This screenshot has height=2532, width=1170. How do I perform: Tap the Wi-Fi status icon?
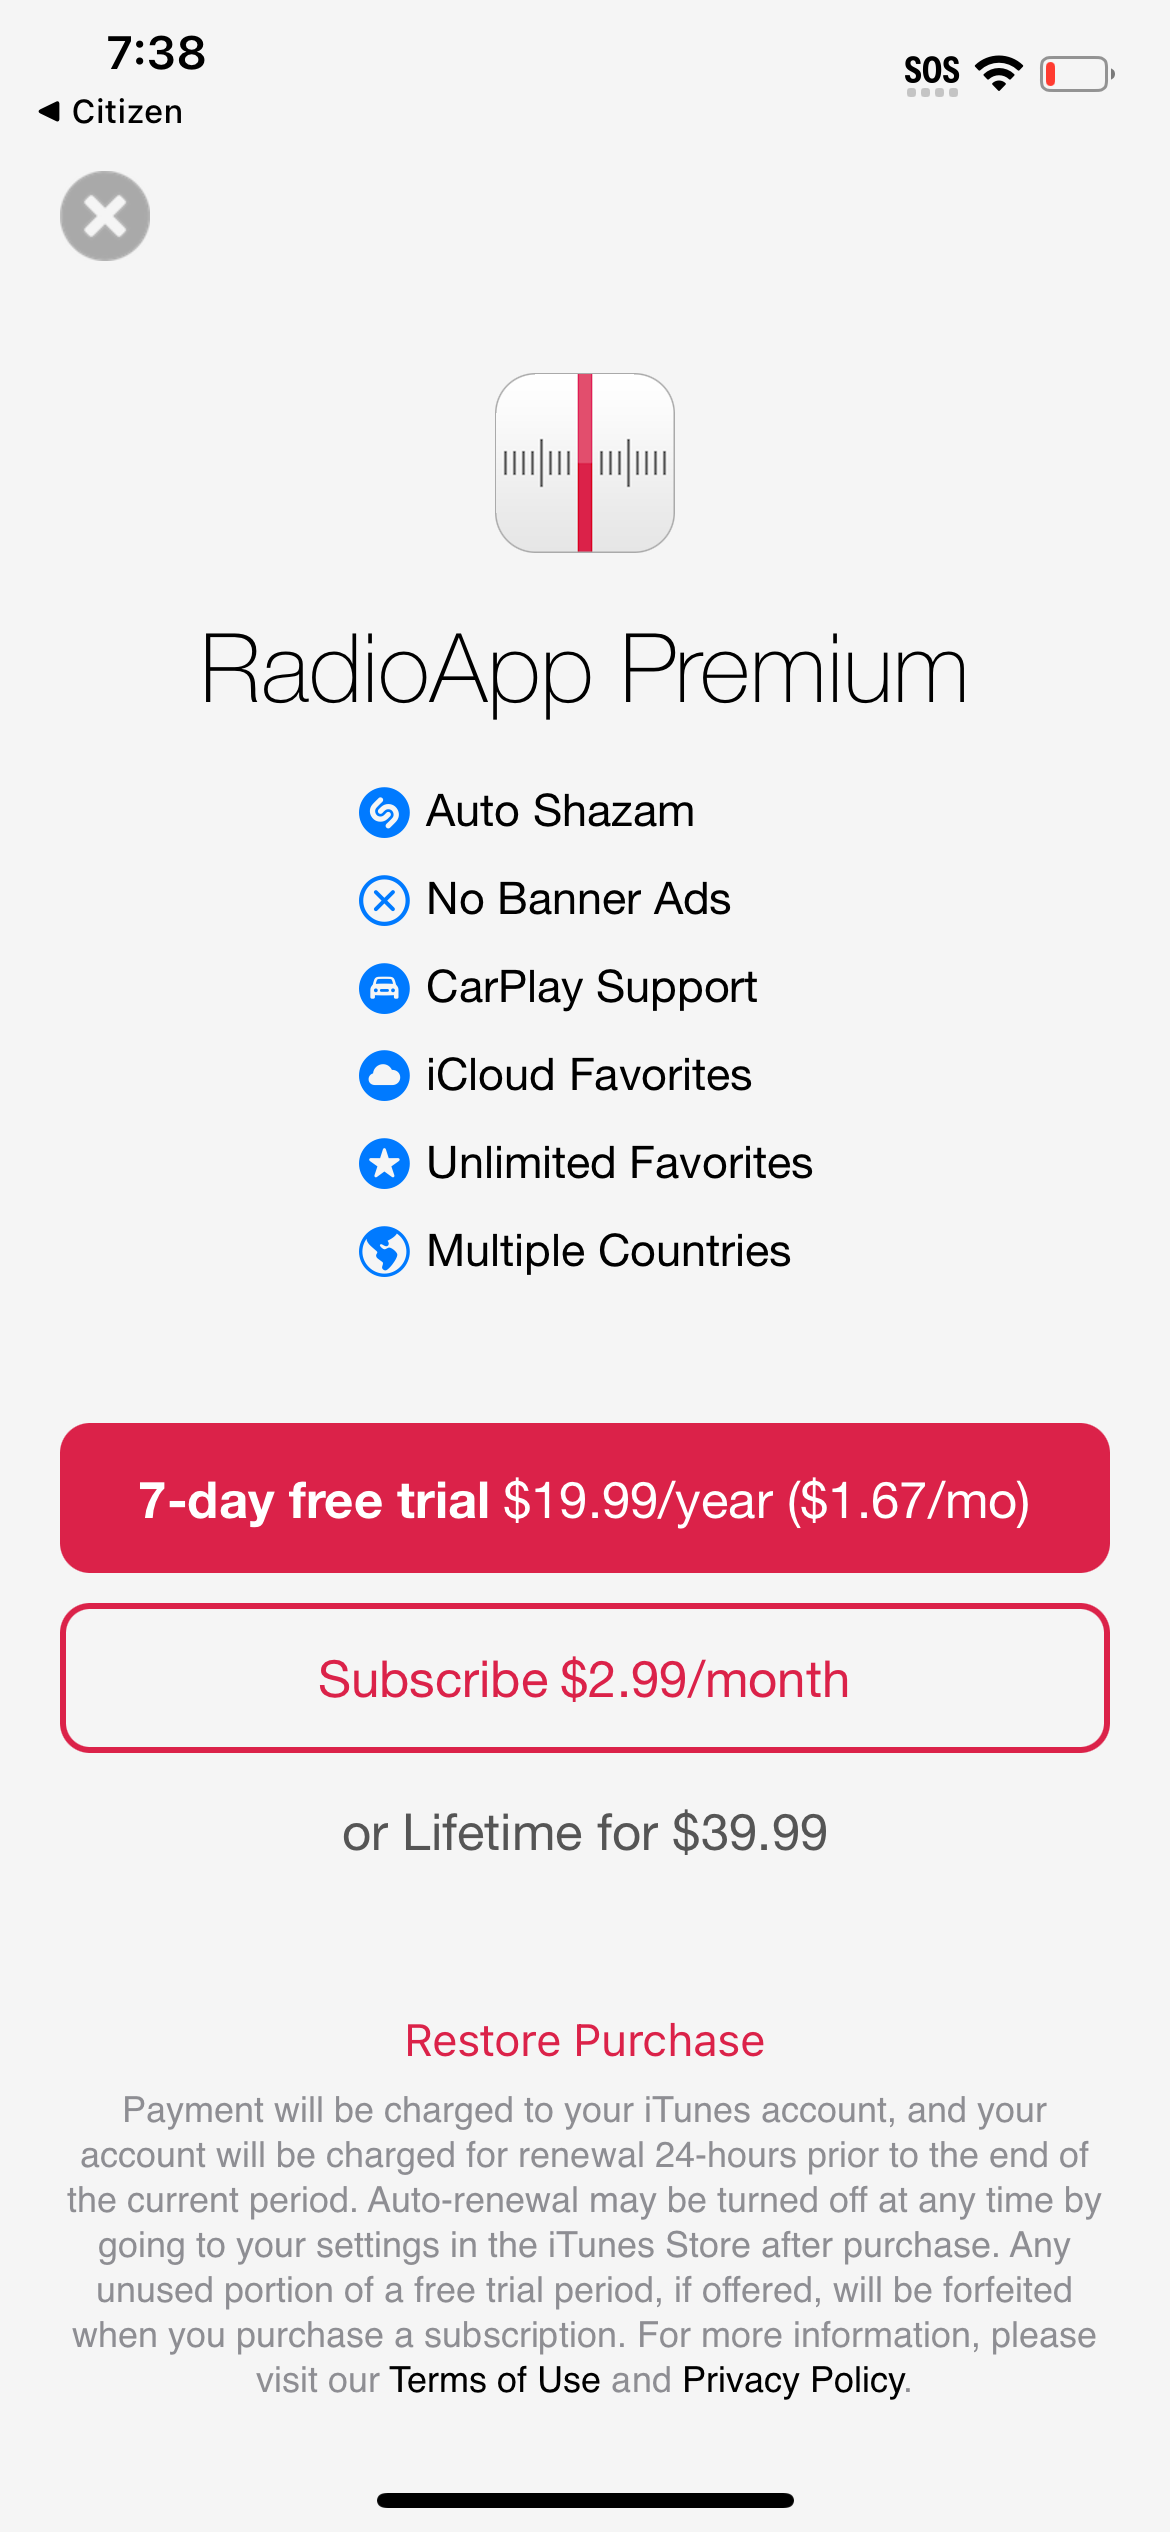[998, 73]
